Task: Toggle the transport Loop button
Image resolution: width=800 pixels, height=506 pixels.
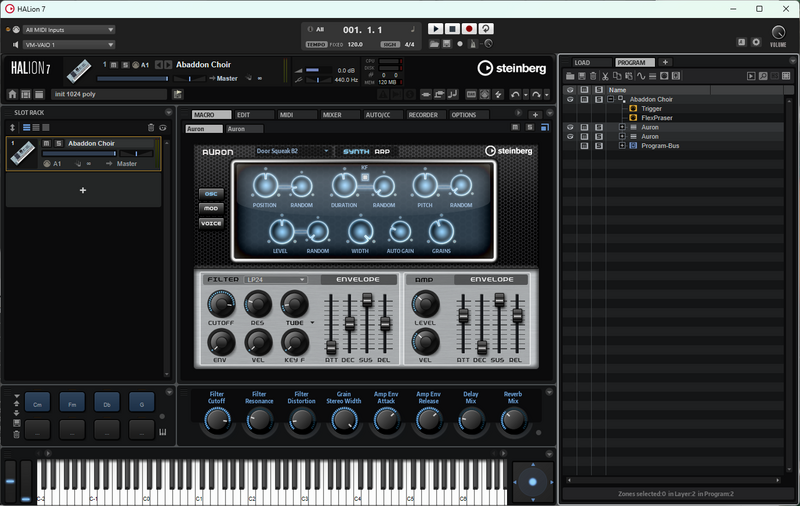Action: tap(486, 29)
